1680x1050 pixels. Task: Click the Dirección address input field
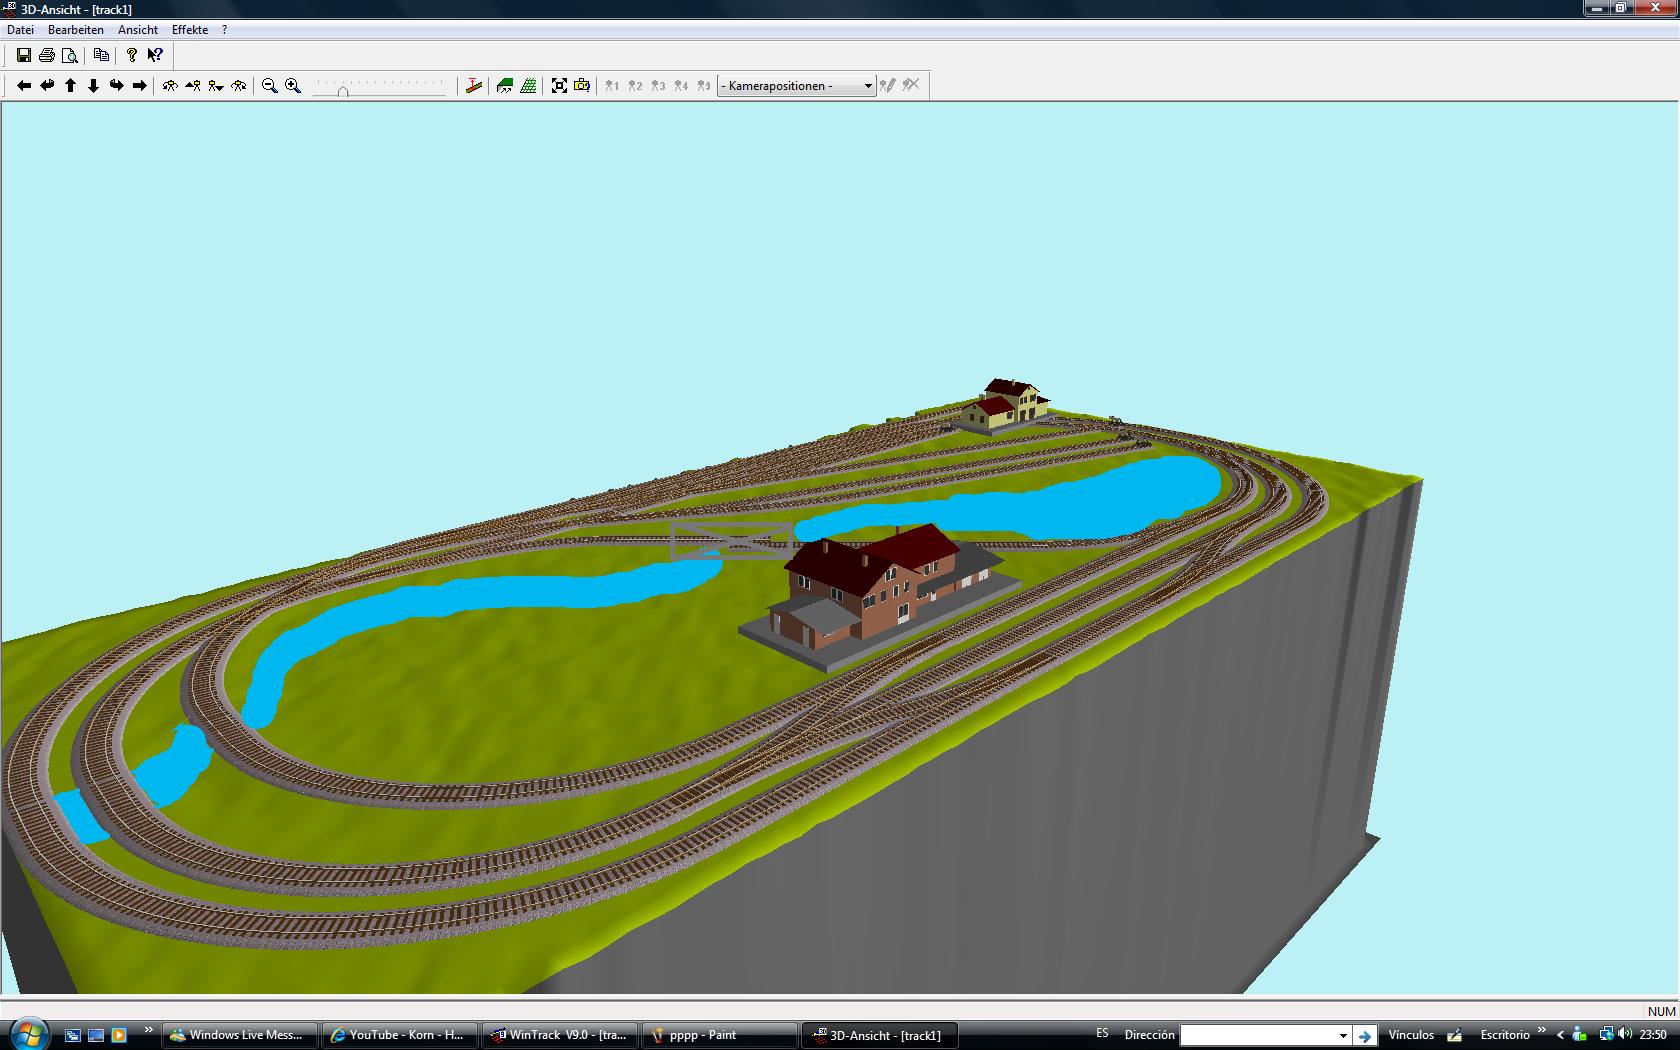(x=1257, y=1035)
